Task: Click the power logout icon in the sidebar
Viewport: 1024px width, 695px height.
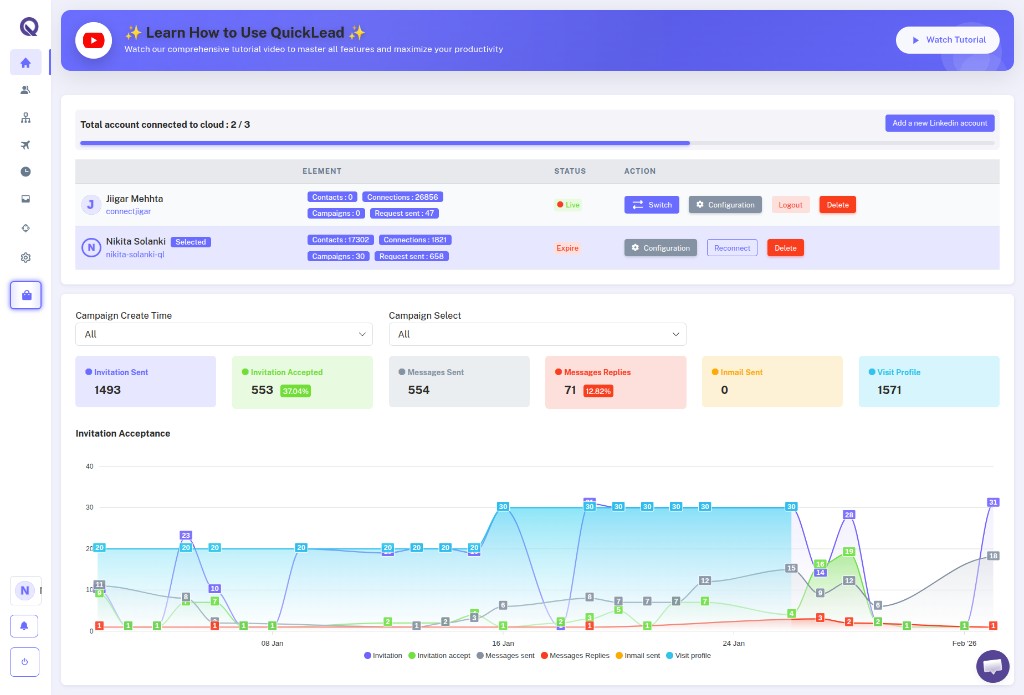Action: pyautogui.click(x=24, y=662)
